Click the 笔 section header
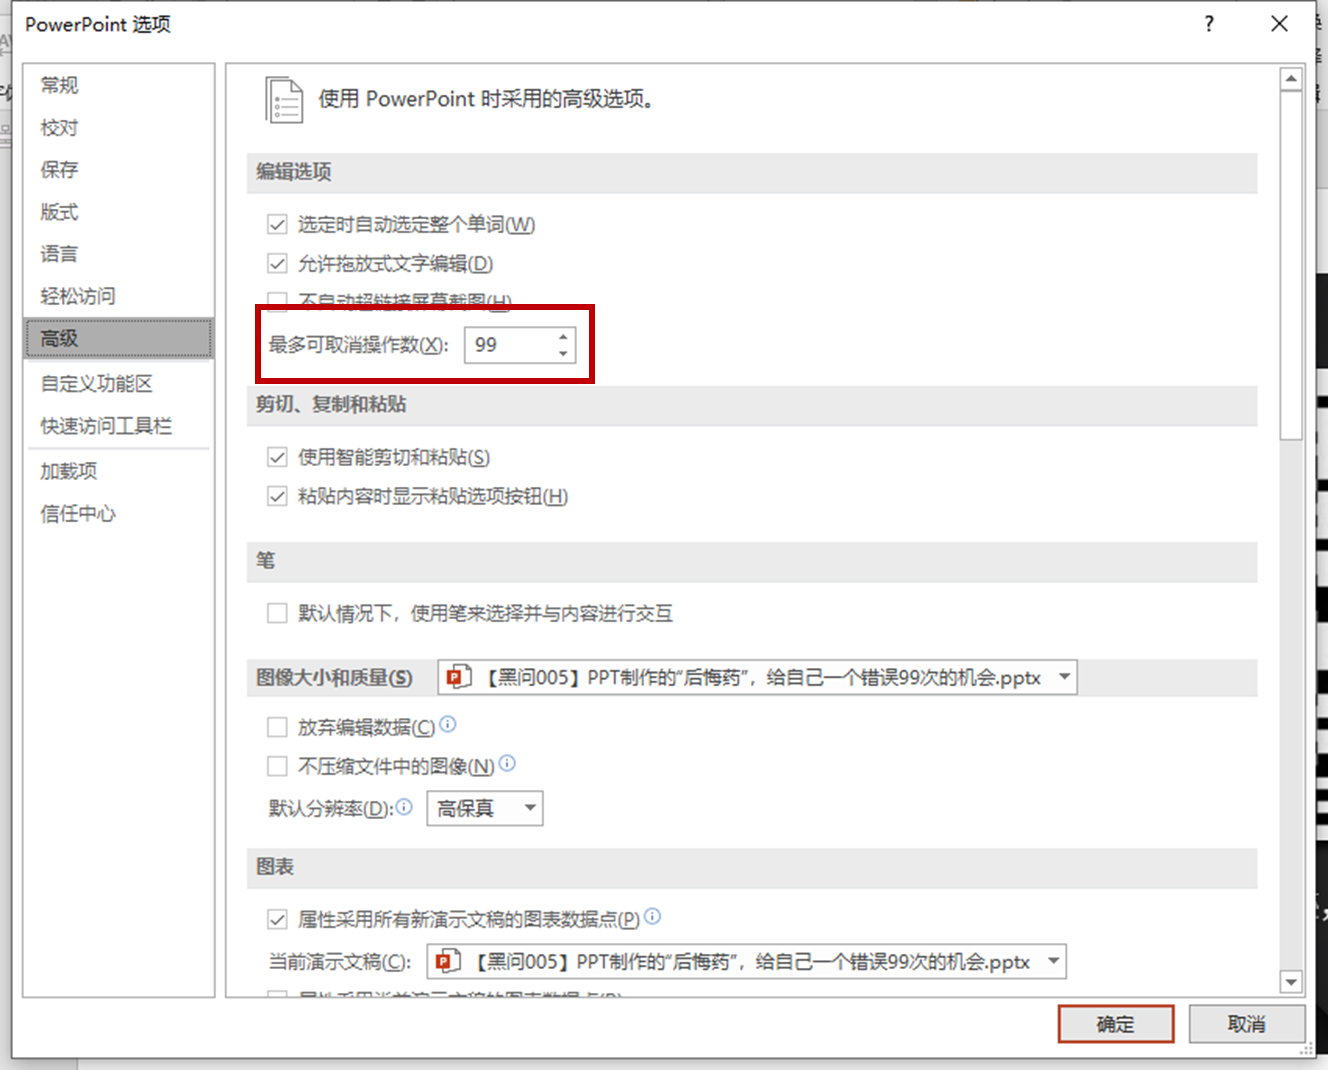The image size is (1328, 1070). 752,561
